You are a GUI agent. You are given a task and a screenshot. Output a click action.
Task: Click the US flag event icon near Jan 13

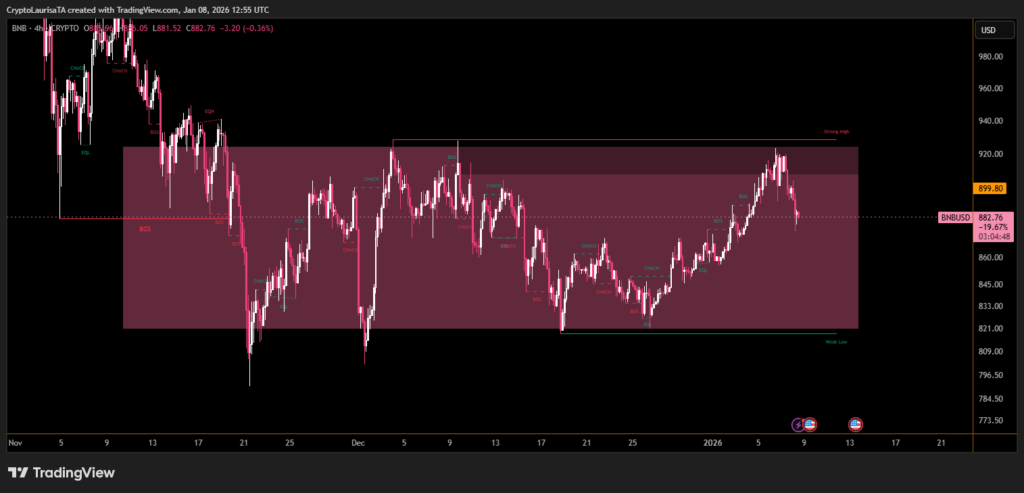[856, 424]
